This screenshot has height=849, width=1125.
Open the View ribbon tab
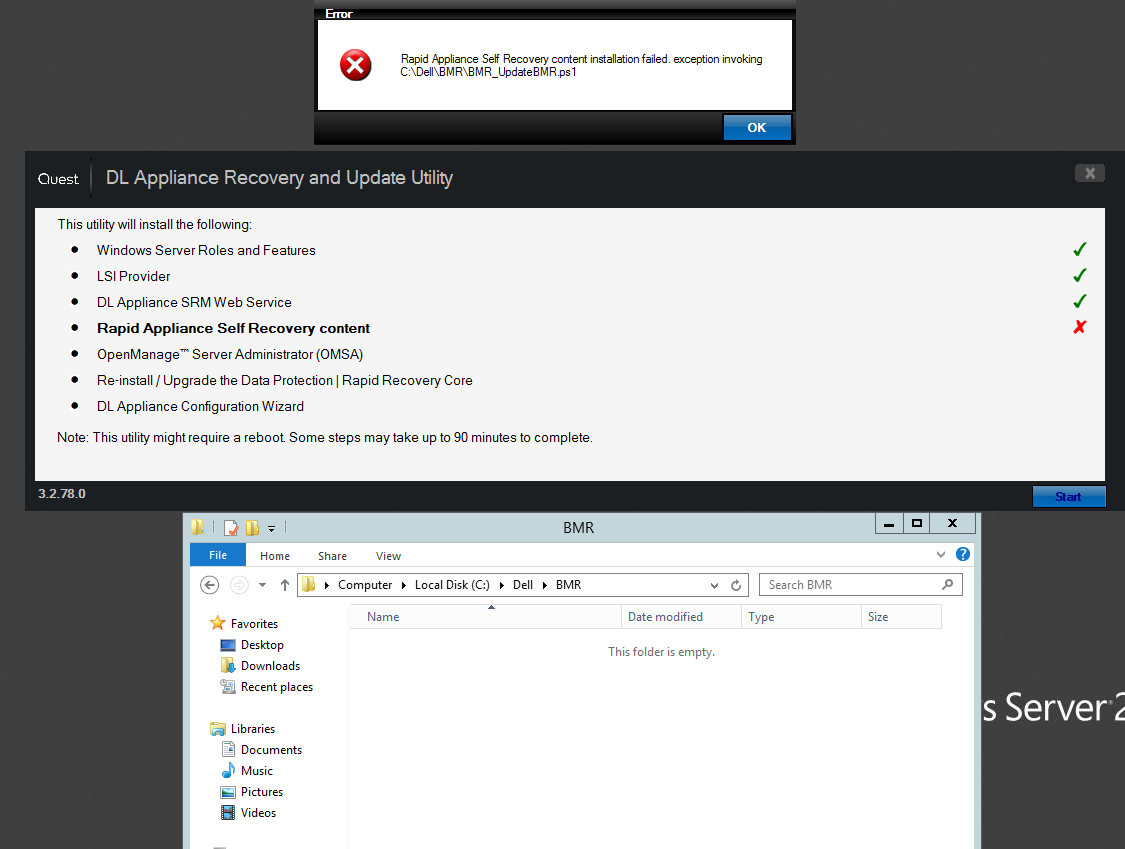click(388, 556)
